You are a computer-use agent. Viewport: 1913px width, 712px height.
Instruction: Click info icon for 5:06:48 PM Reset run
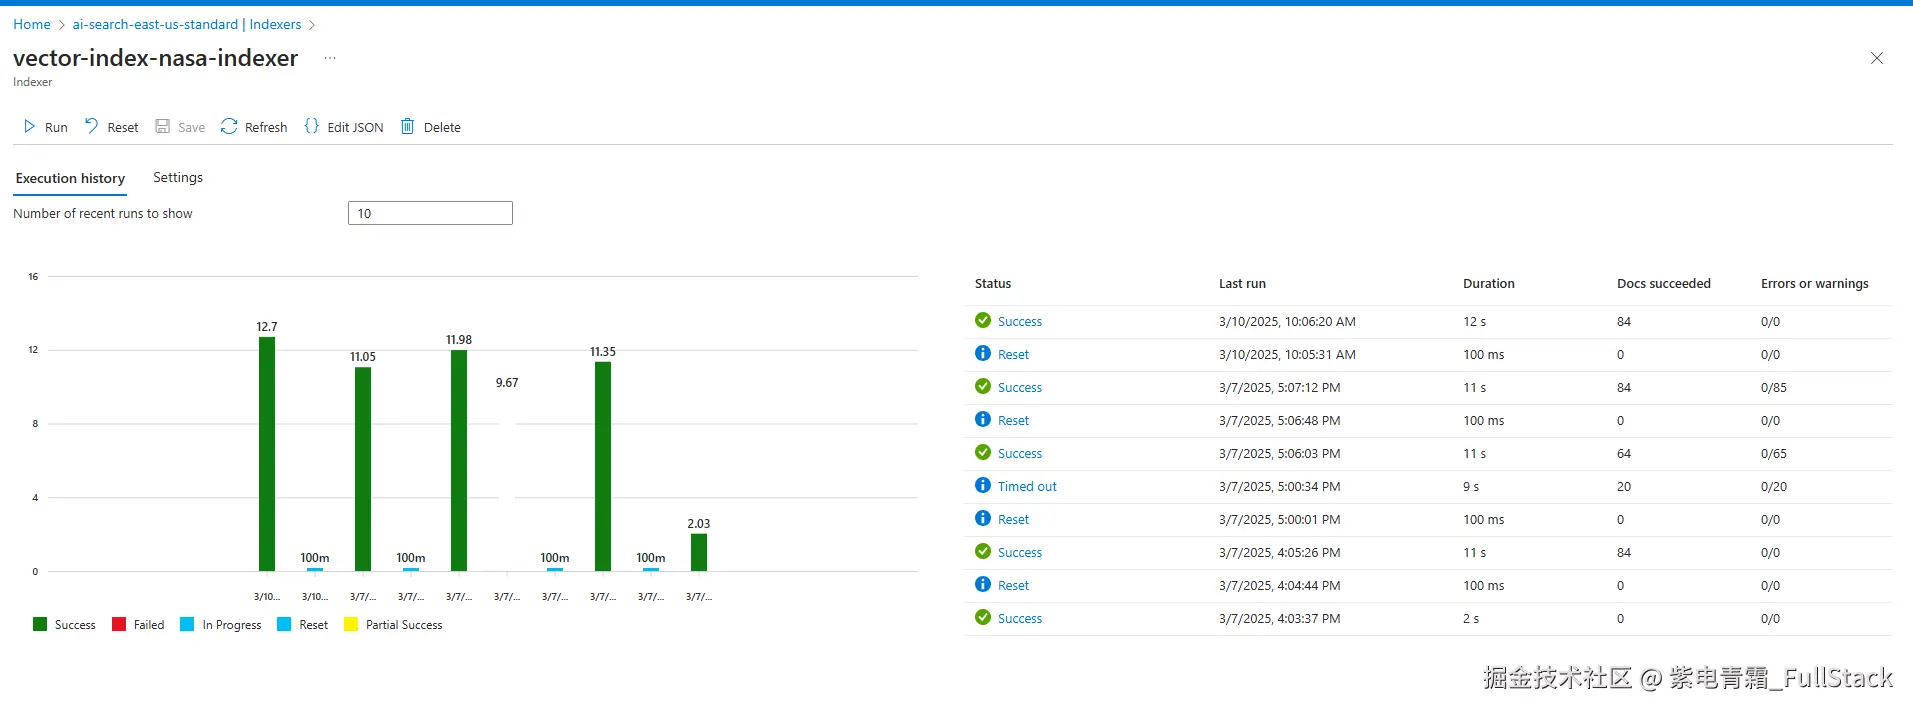(983, 419)
